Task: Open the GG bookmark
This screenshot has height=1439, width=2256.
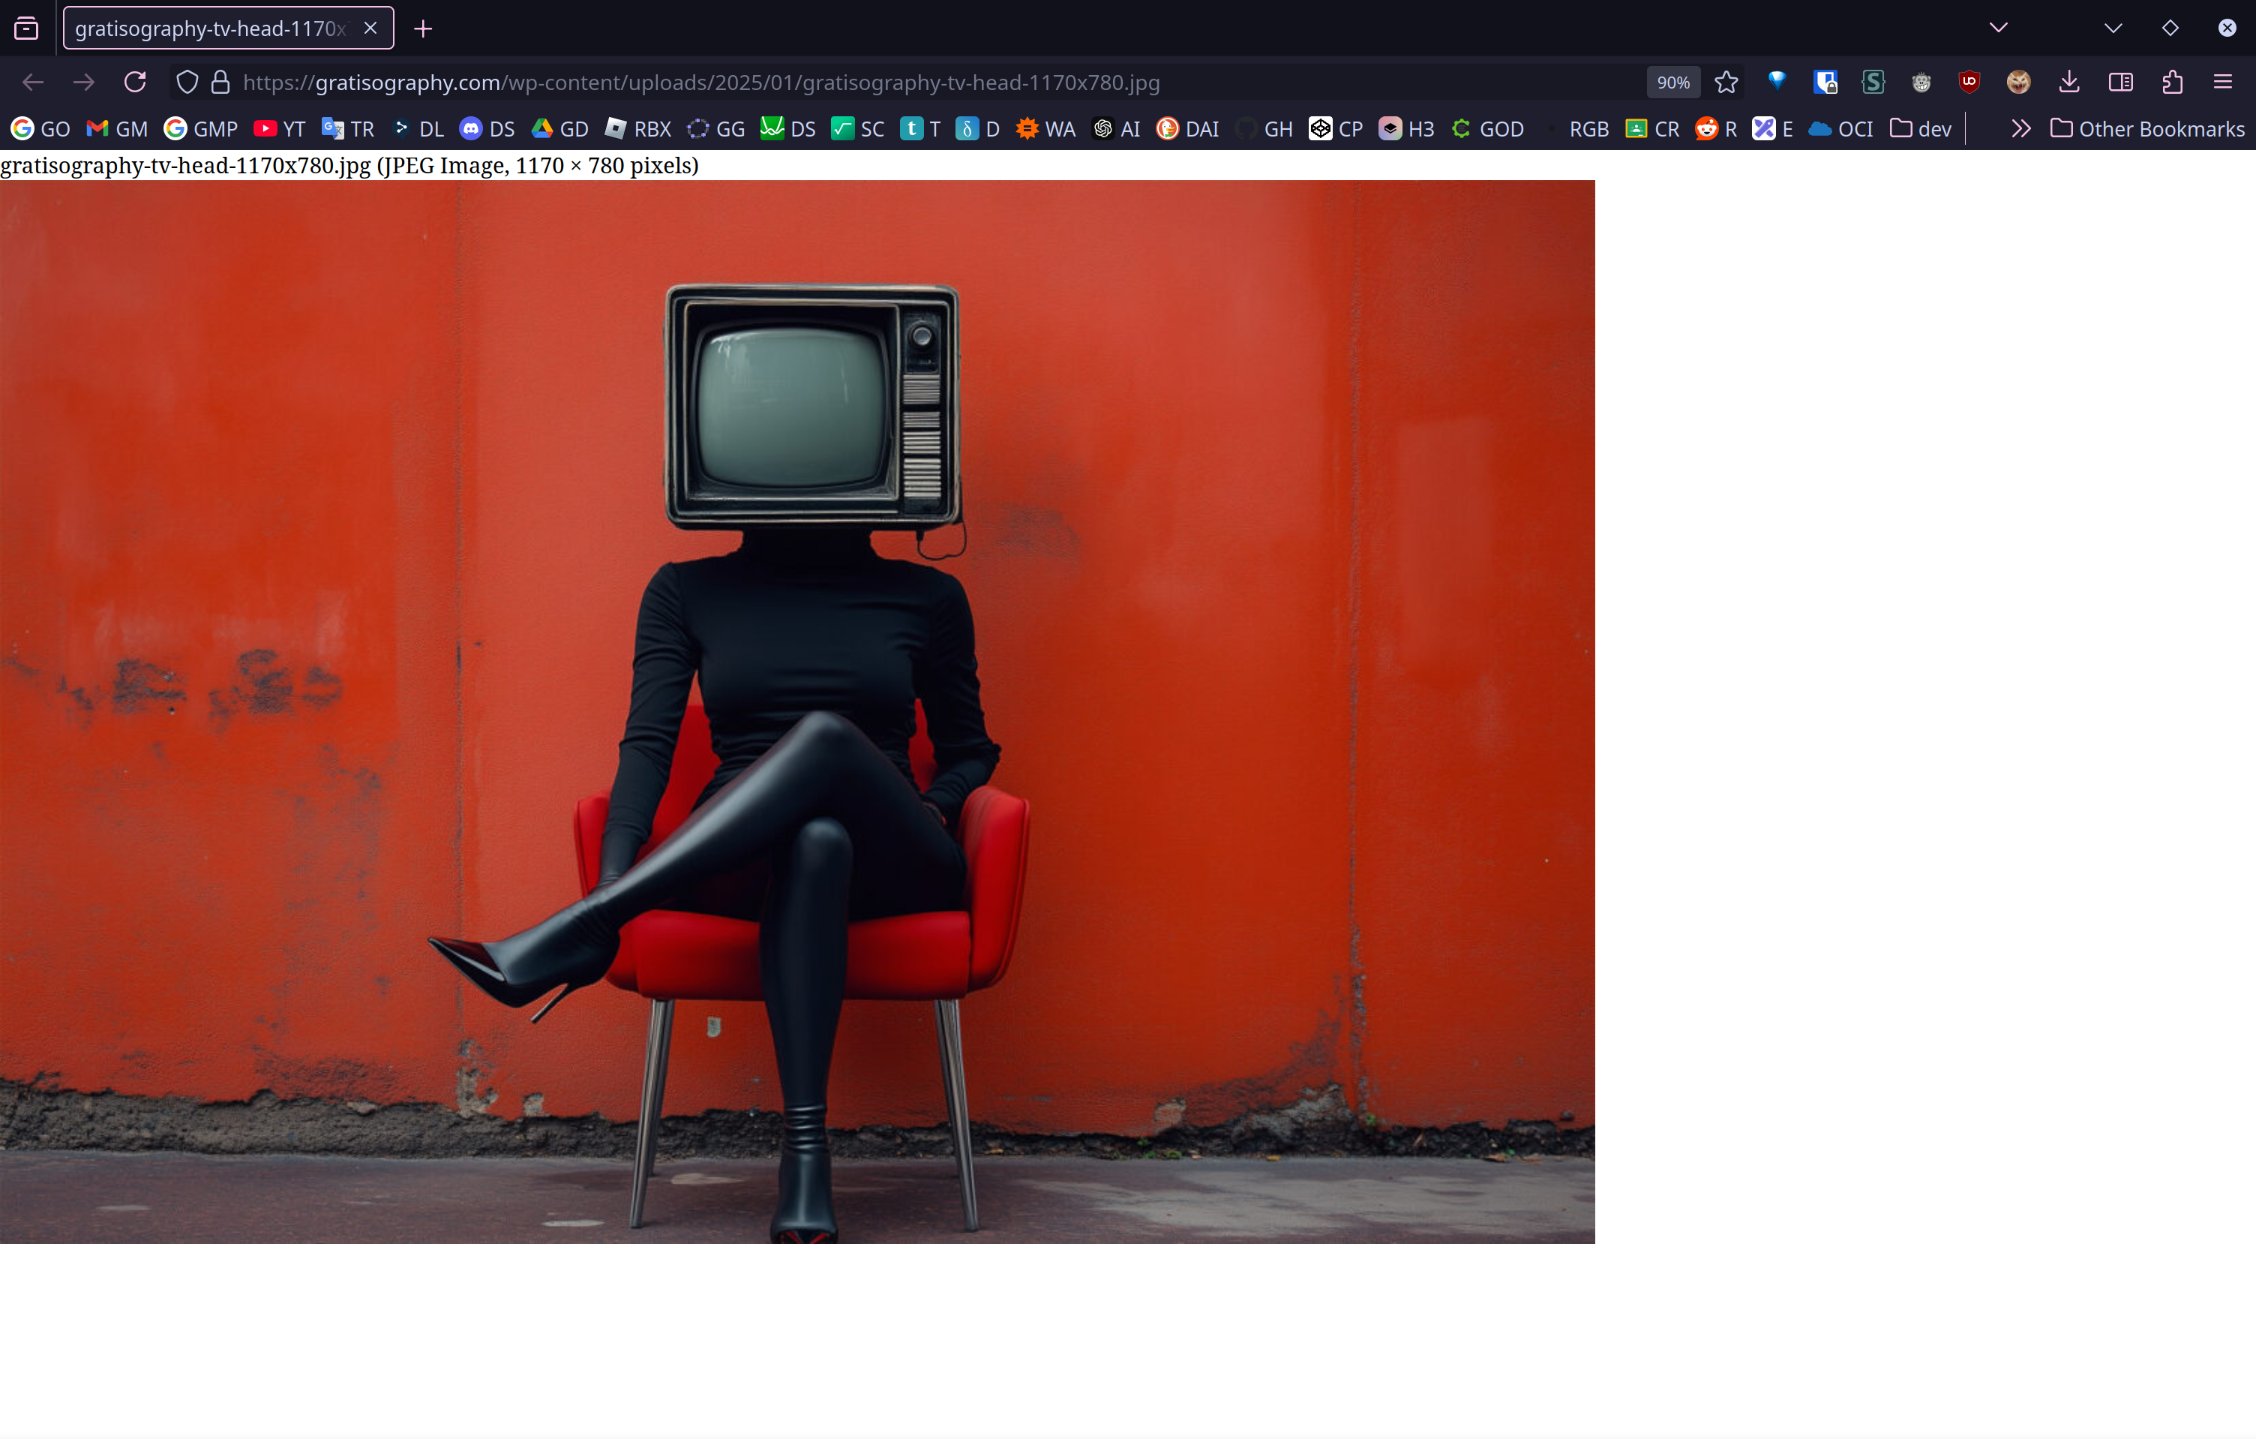Action: [x=716, y=129]
